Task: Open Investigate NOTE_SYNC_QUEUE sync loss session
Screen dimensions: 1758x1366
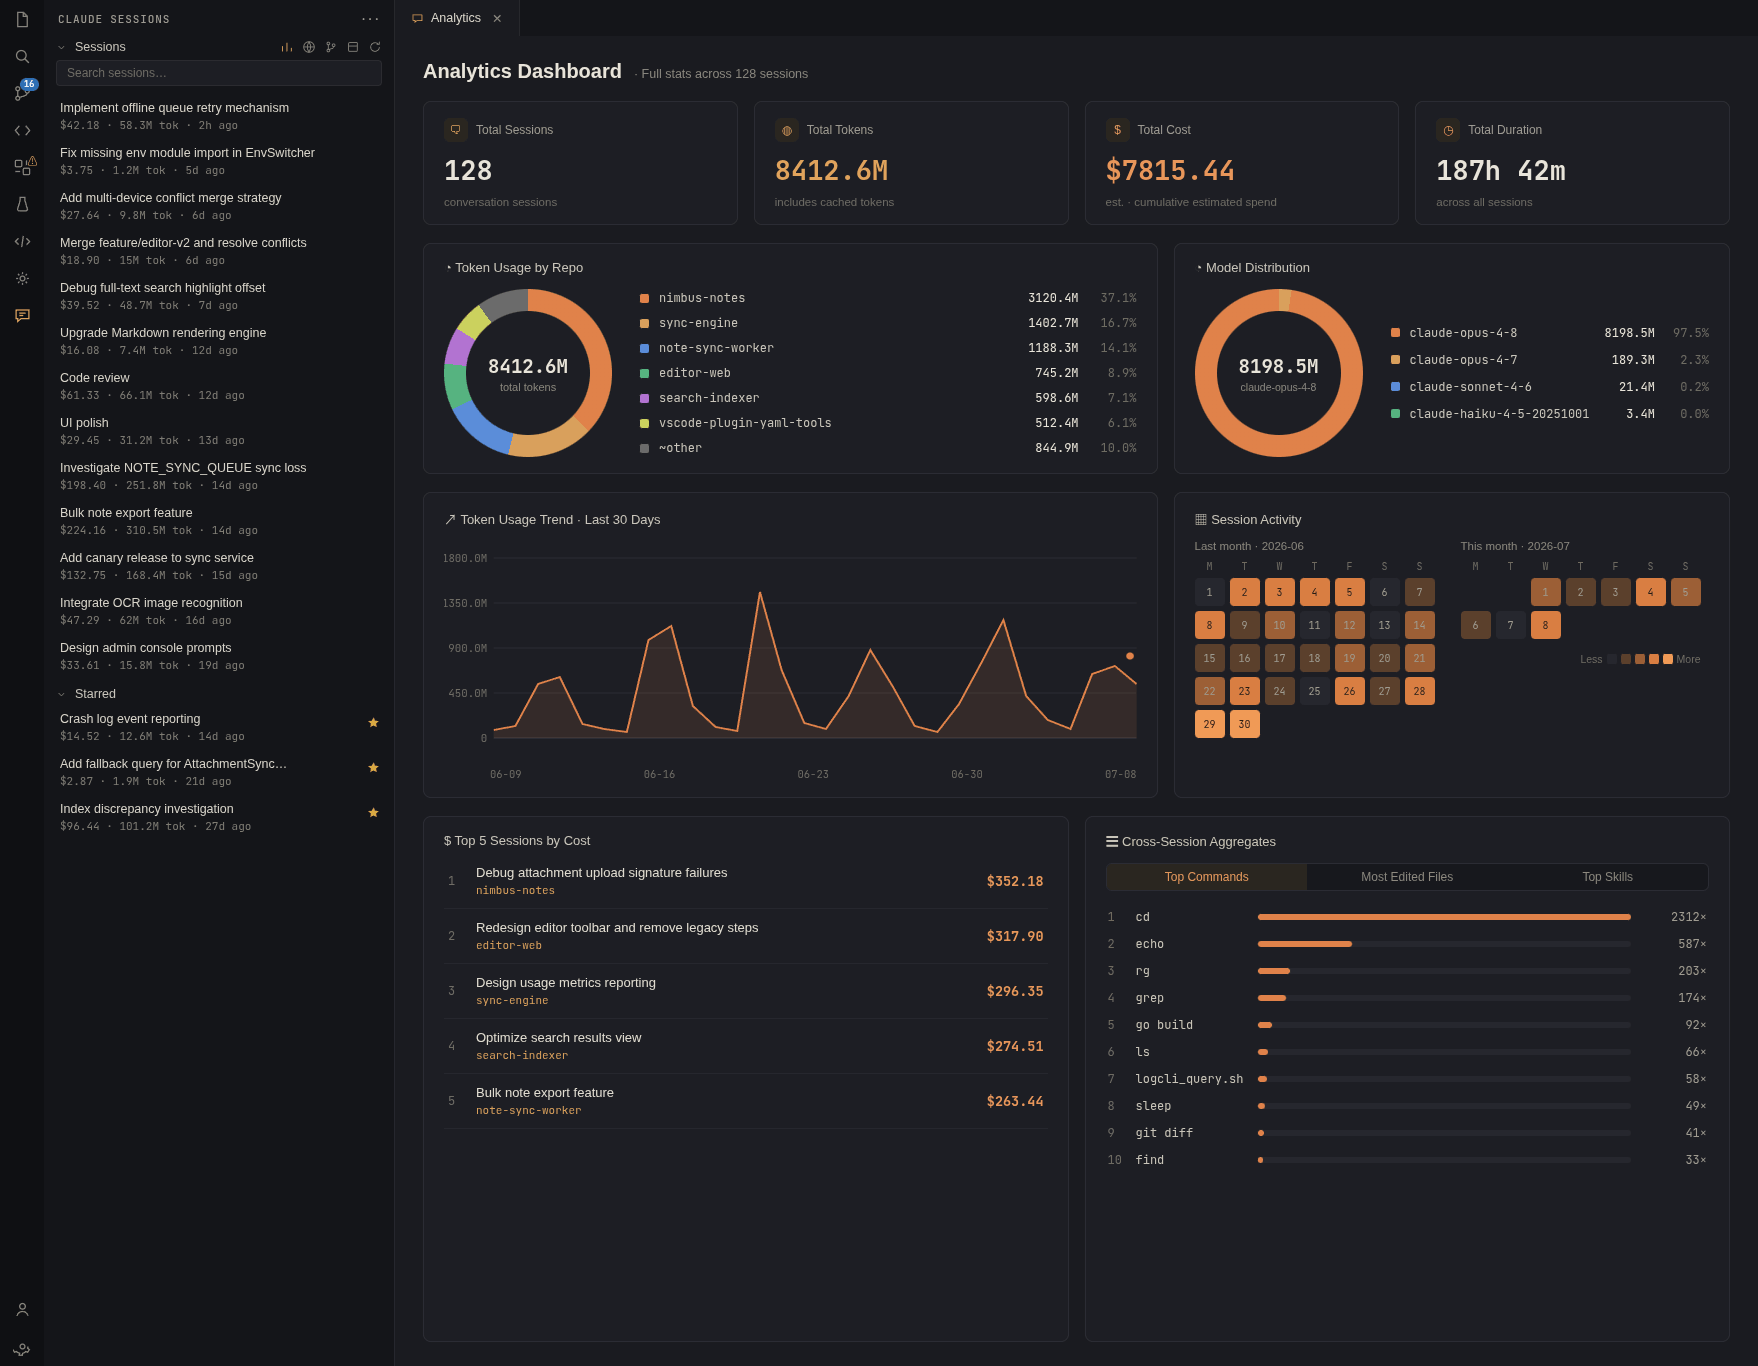Action: pyautogui.click(x=219, y=476)
